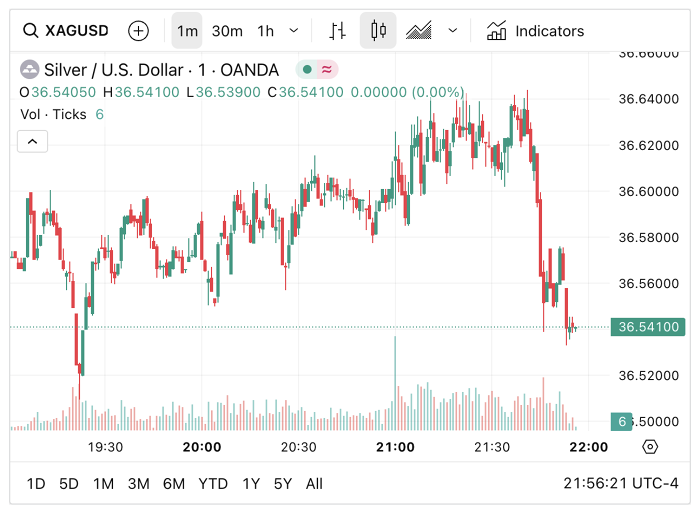Set range to YTD
The image size is (700, 510).
click(x=213, y=484)
